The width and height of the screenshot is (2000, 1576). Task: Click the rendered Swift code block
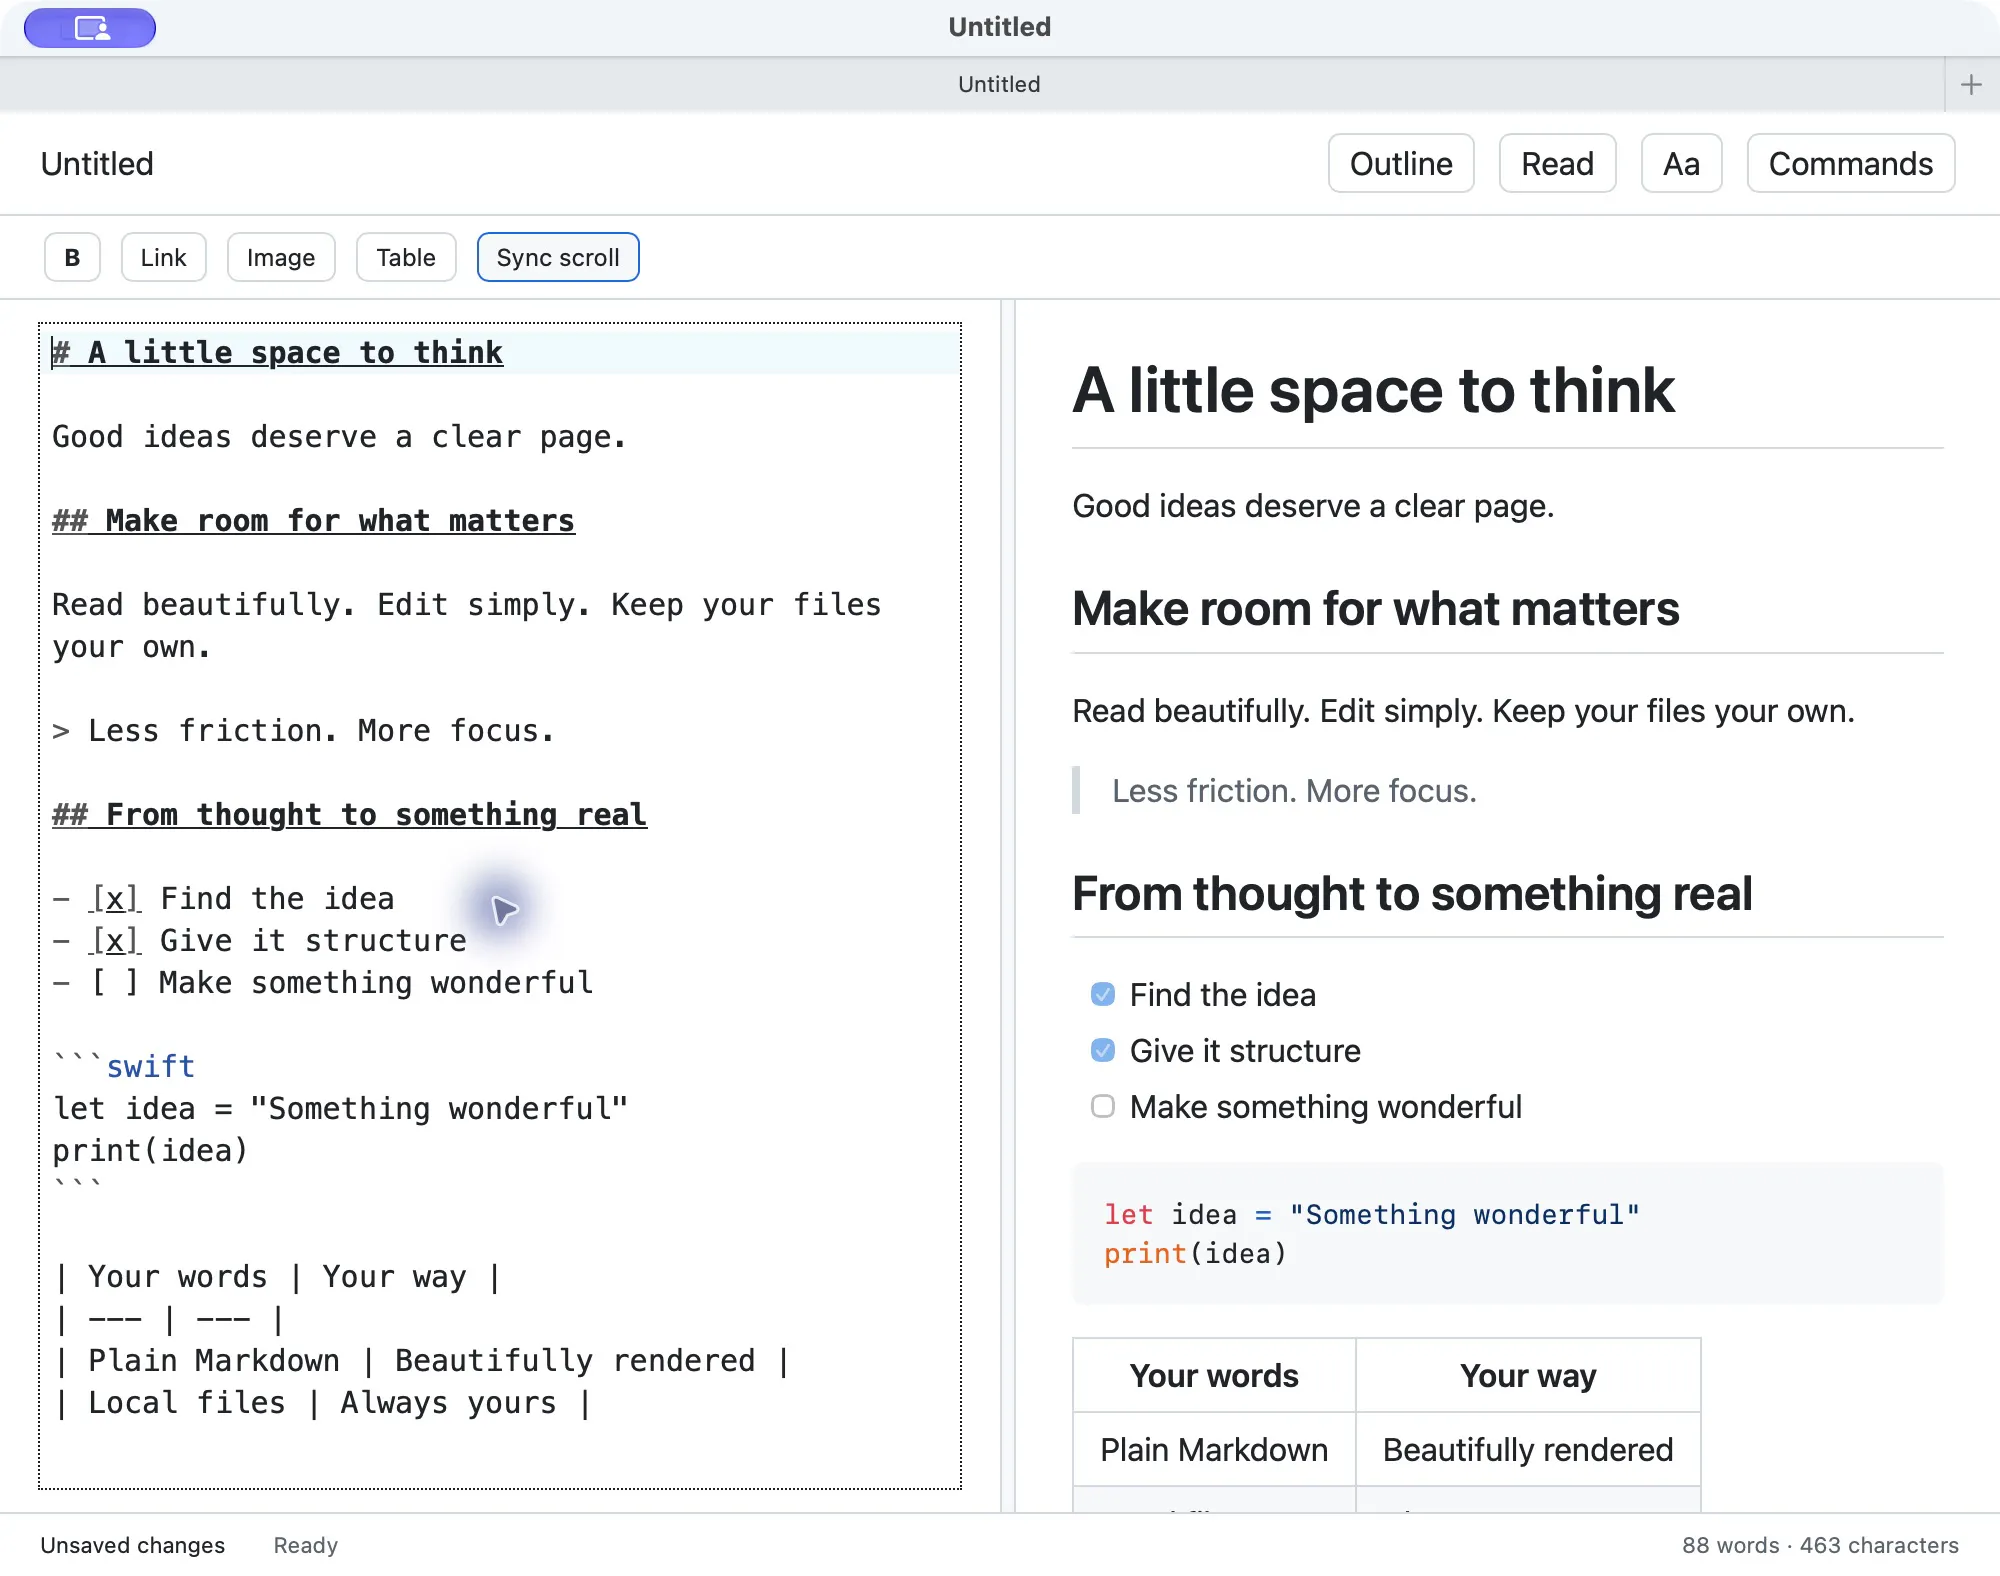[1507, 1234]
